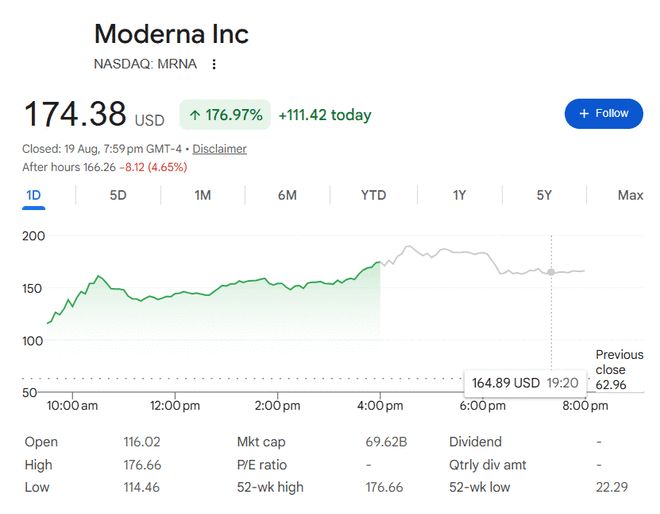View the 5Y chart range
The height and width of the screenshot is (514, 660).
544,195
